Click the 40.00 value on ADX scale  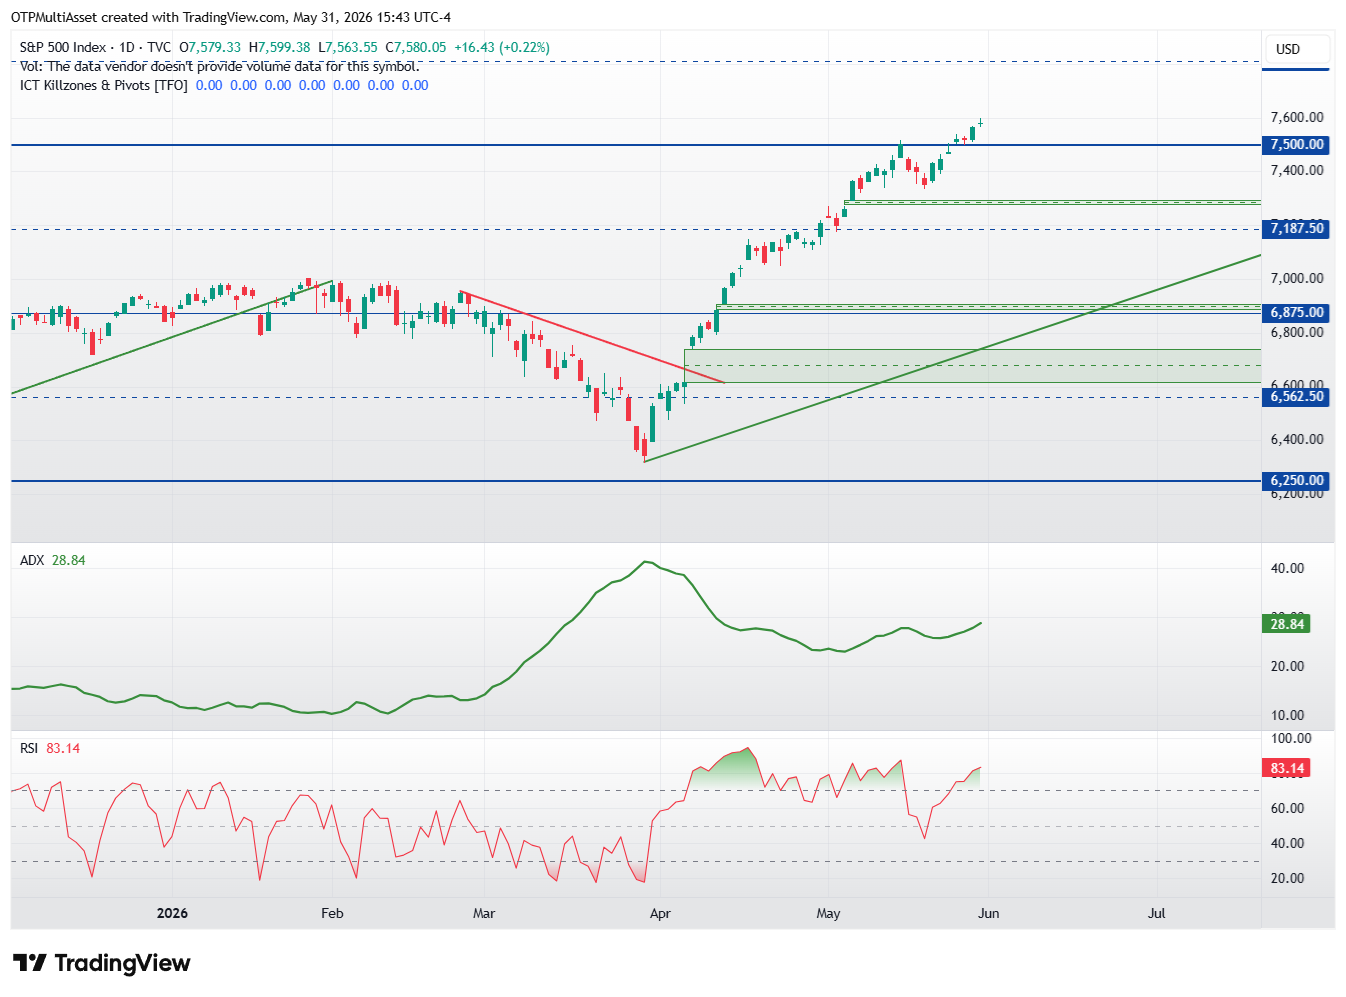click(1287, 568)
